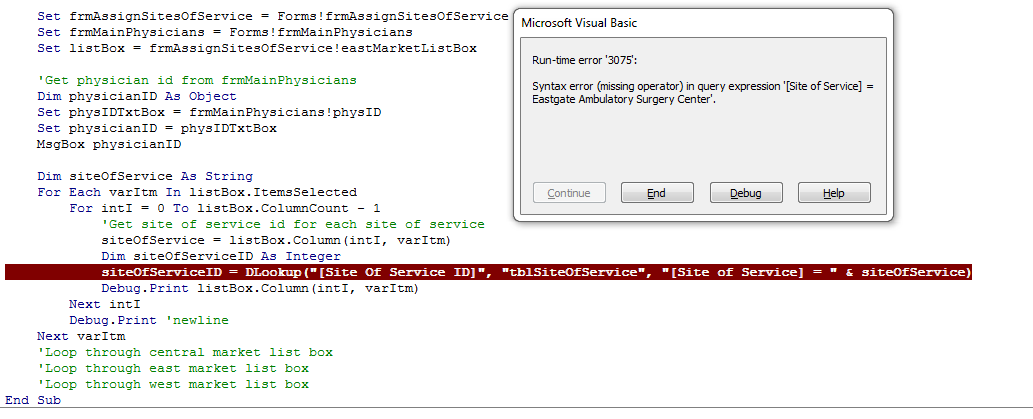Image resolution: width=1033 pixels, height=419 pixels.
Task: Click the 'Loop through central market list box' comment
Action: [185, 352]
